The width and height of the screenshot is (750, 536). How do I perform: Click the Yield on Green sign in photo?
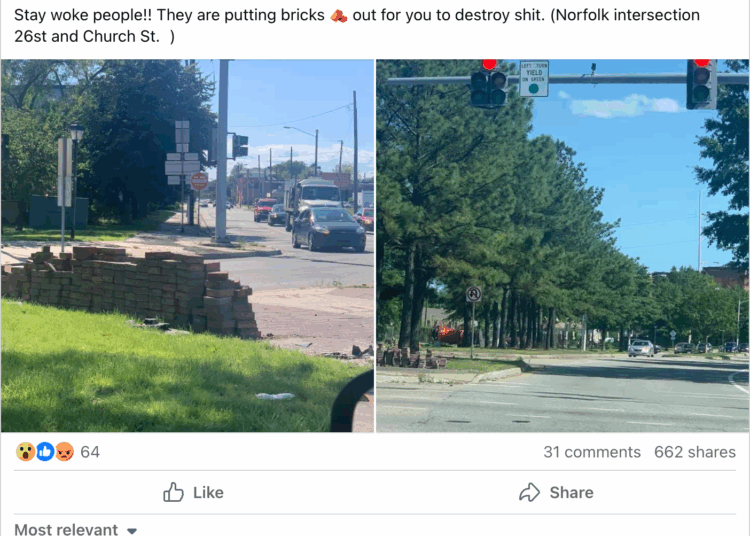tap(534, 78)
